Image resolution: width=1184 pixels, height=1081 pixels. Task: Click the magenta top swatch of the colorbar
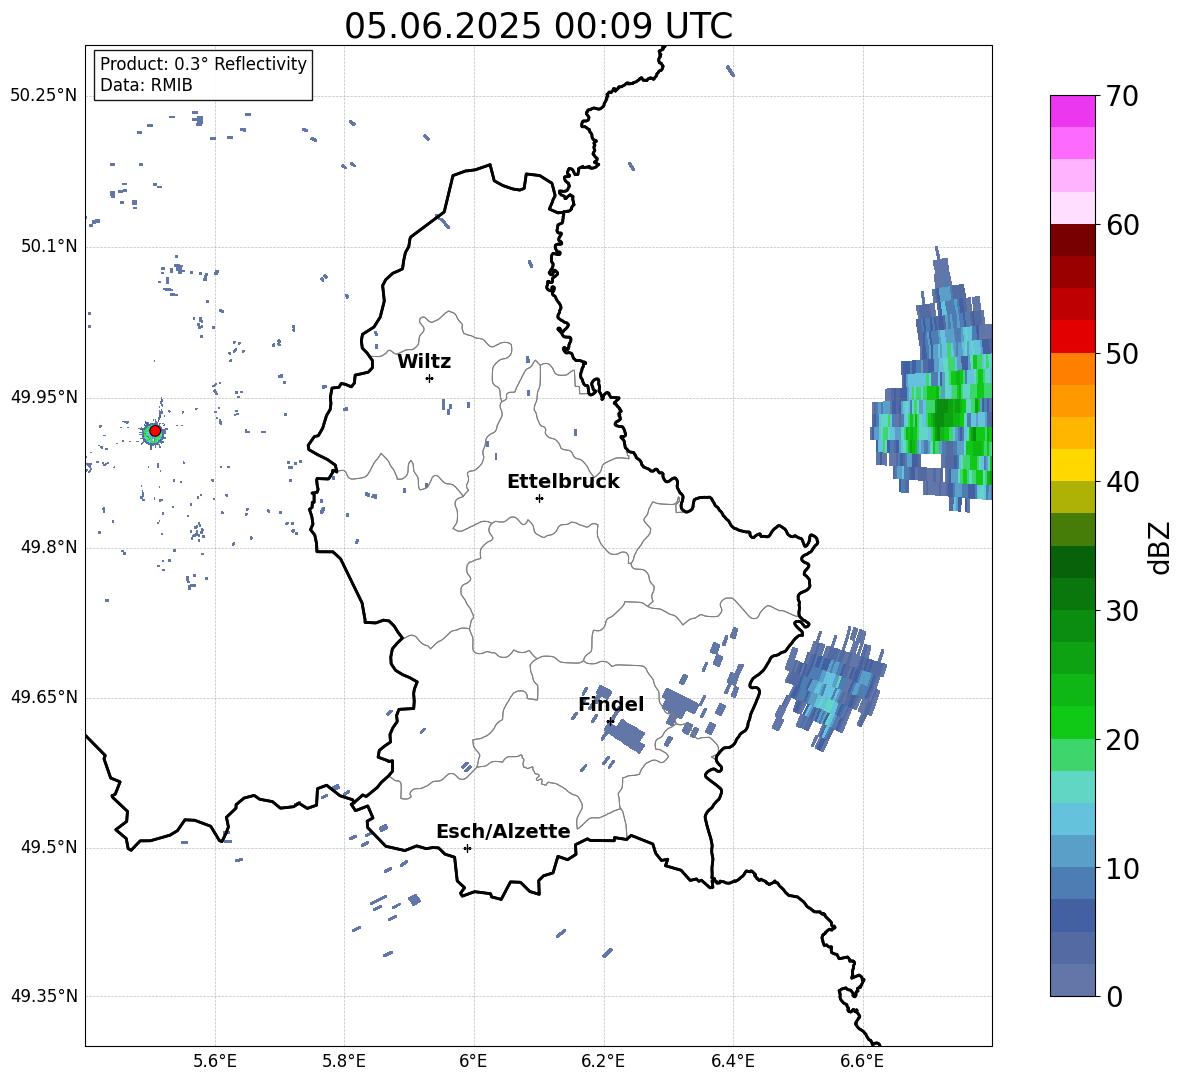click(x=1072, y=111)
